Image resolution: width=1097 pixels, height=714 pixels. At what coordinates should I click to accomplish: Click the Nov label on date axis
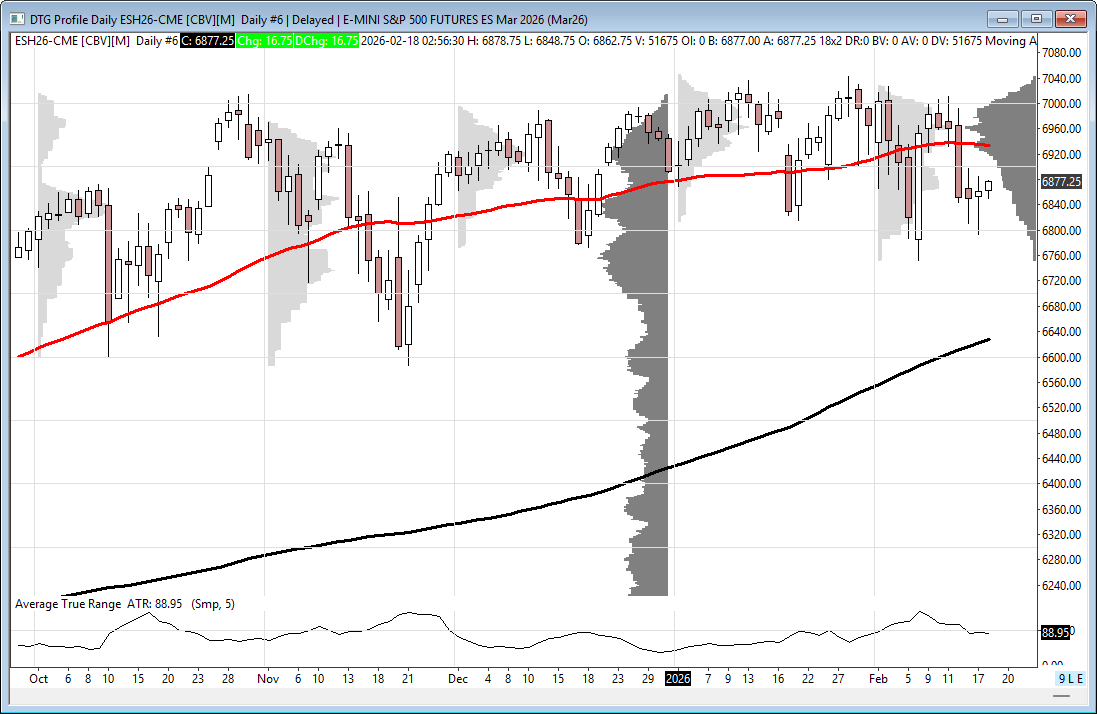(x=266, y=678)
